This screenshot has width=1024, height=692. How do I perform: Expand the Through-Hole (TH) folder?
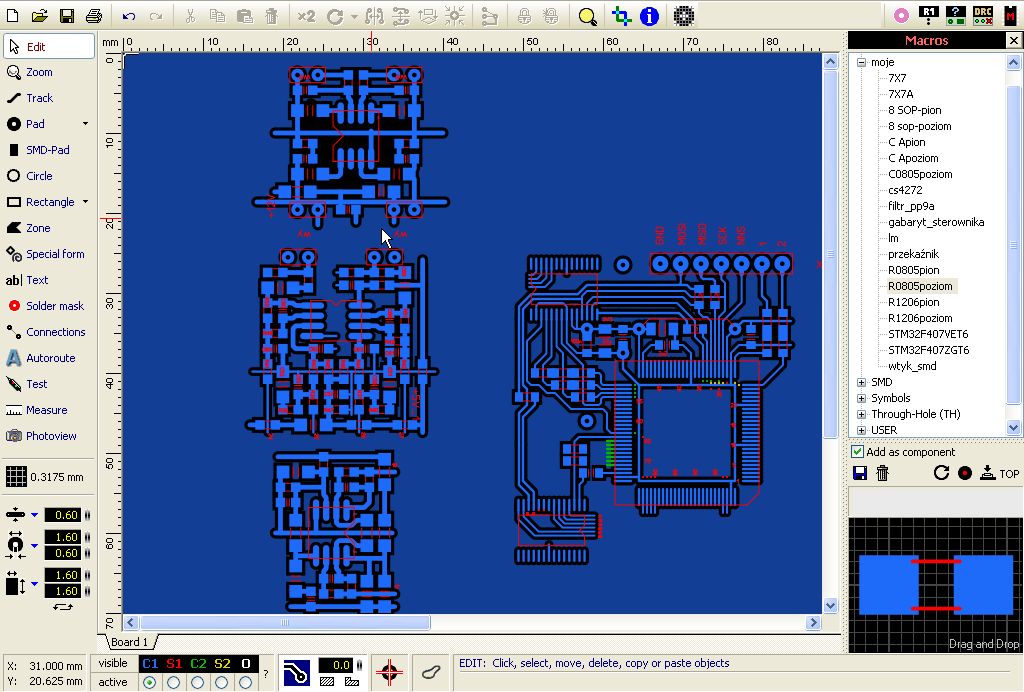tap(862, 414)
